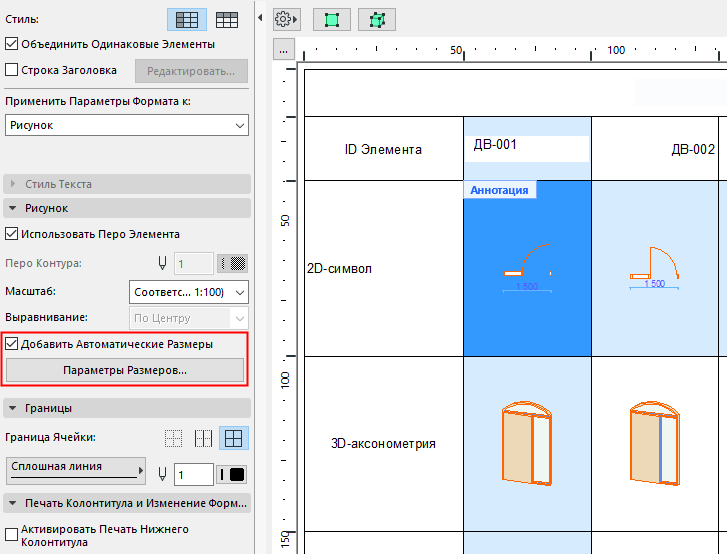The width and height of the screenshot is (727, 554).
Task: Click the contour pen color swatch
Action: (x=233, y=263)
